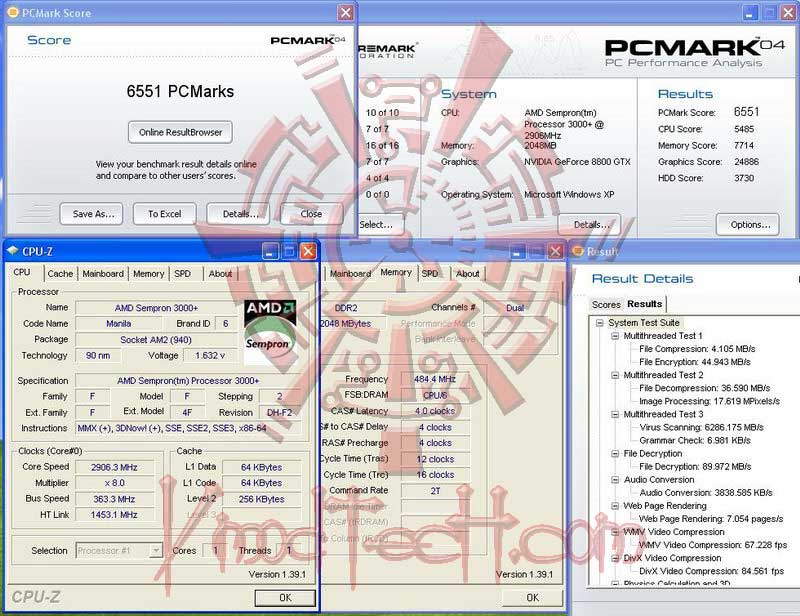800x616 pixels.
Task: Minimize the second CPU-Z Memory window
Action: [517, 251]
